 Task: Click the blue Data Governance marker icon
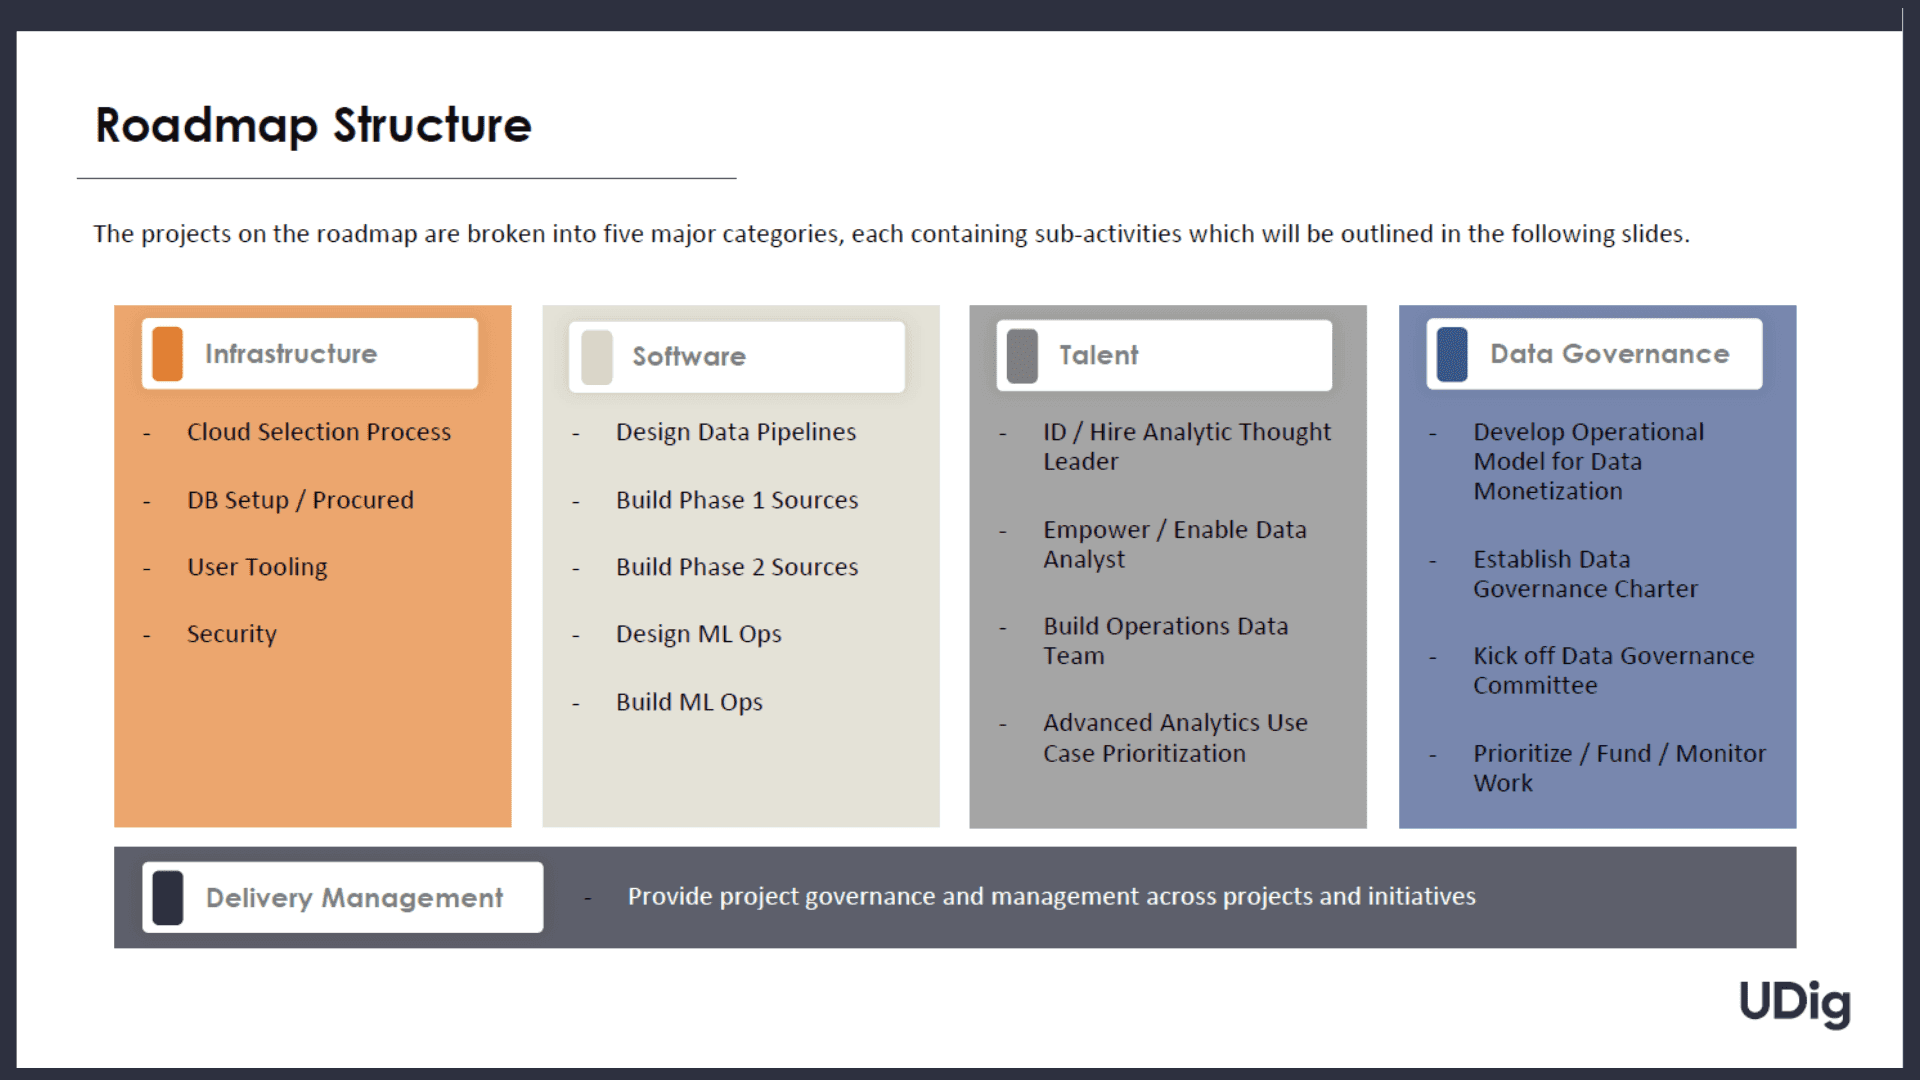(x=1452, y=354)
